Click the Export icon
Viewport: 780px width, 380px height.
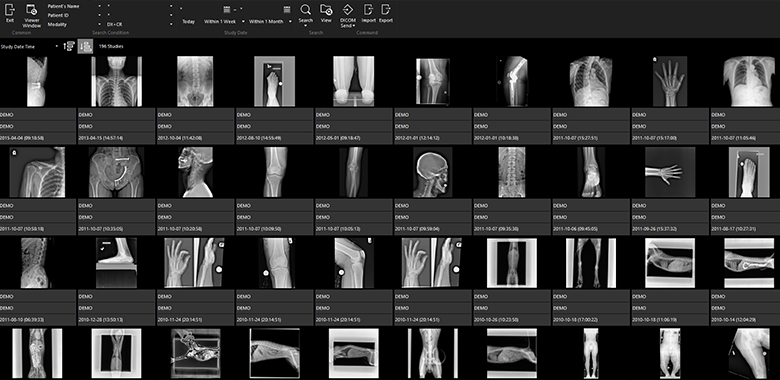pos(386,9)
